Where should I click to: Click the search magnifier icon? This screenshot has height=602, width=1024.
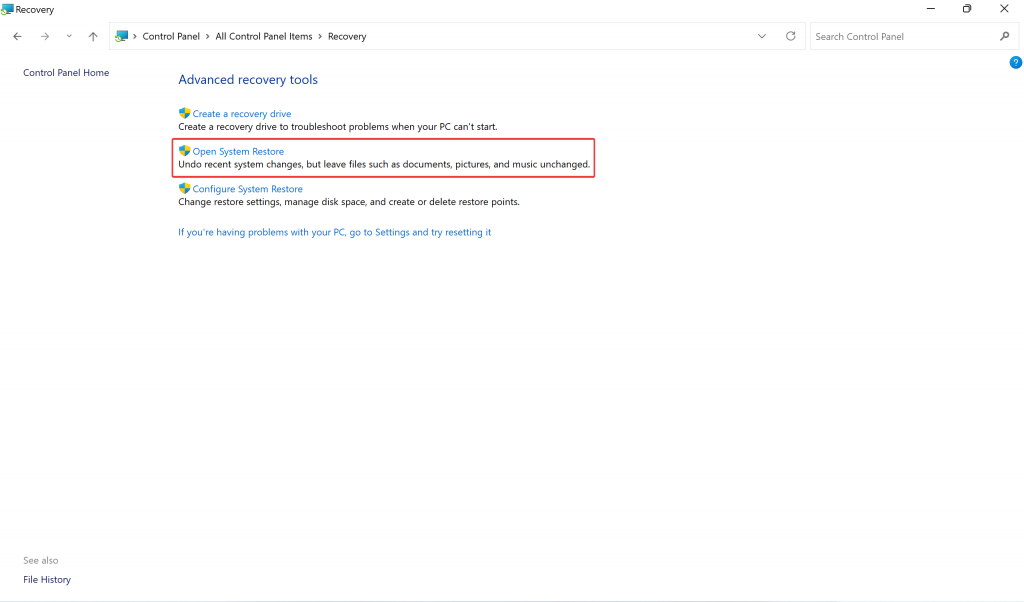coord(1004,37)
